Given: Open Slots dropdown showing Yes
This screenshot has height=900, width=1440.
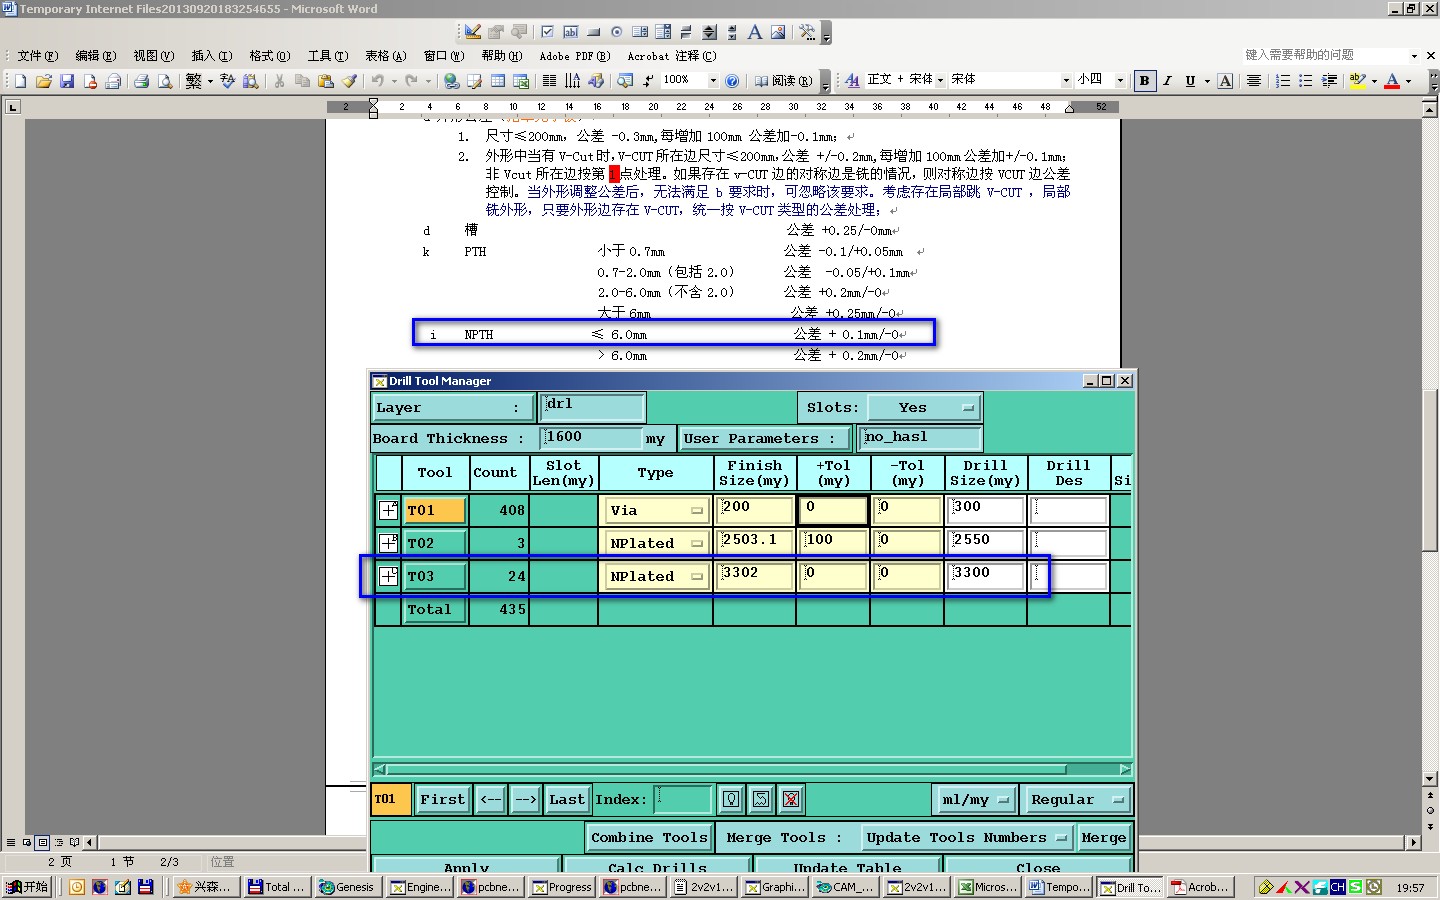Looking at the screenshot, I should point(924,408).
